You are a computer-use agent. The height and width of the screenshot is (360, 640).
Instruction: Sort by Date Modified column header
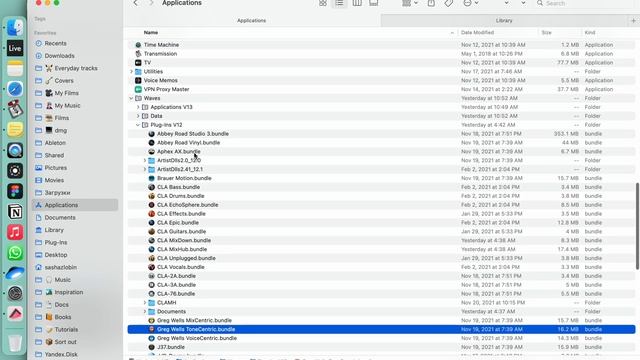tap(477, 32)
